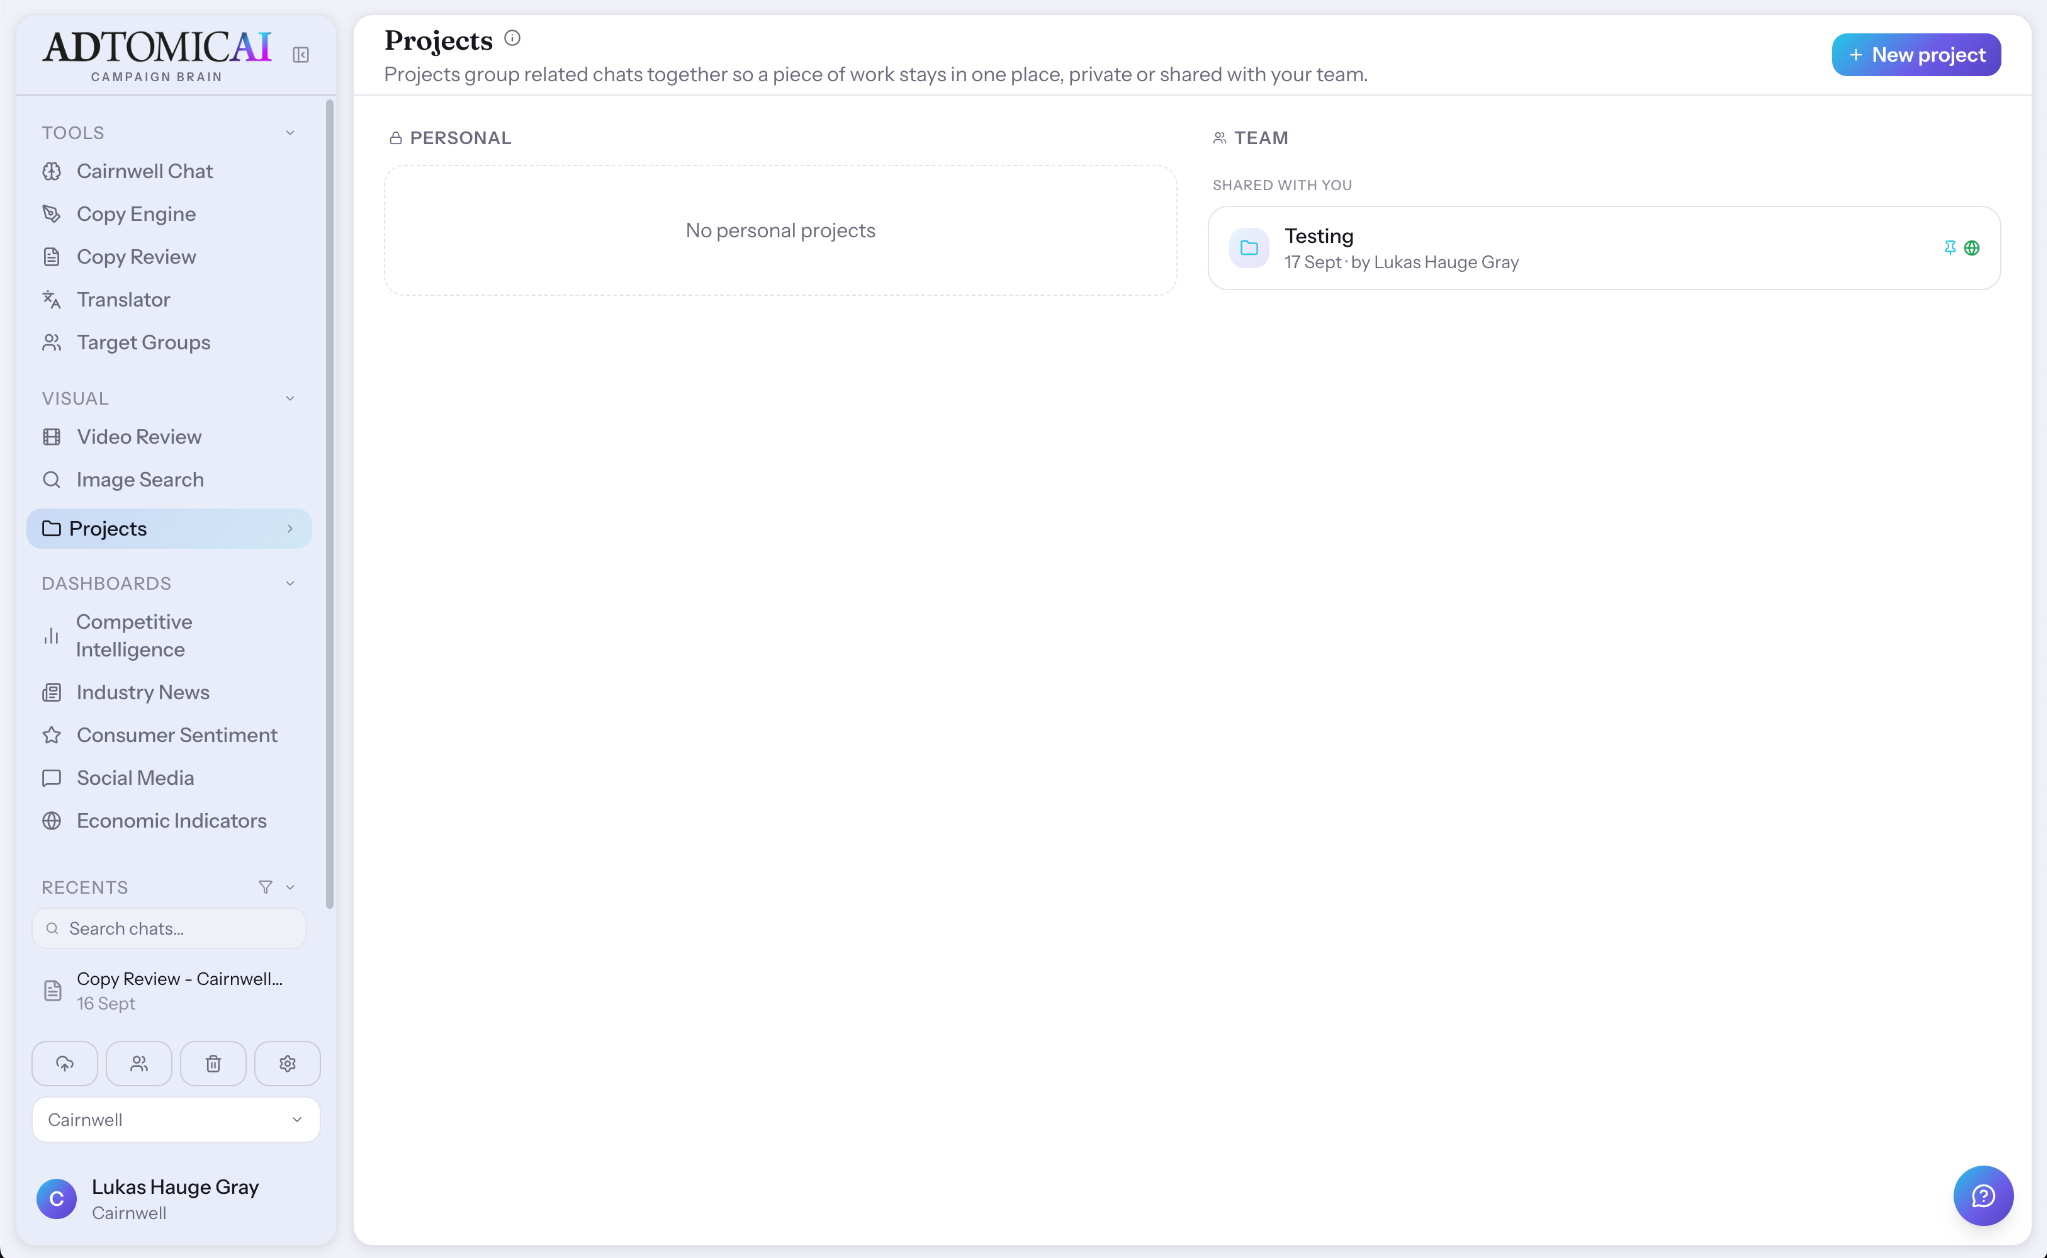Open Competitive Intelligence dashboard

coord(169,636)
